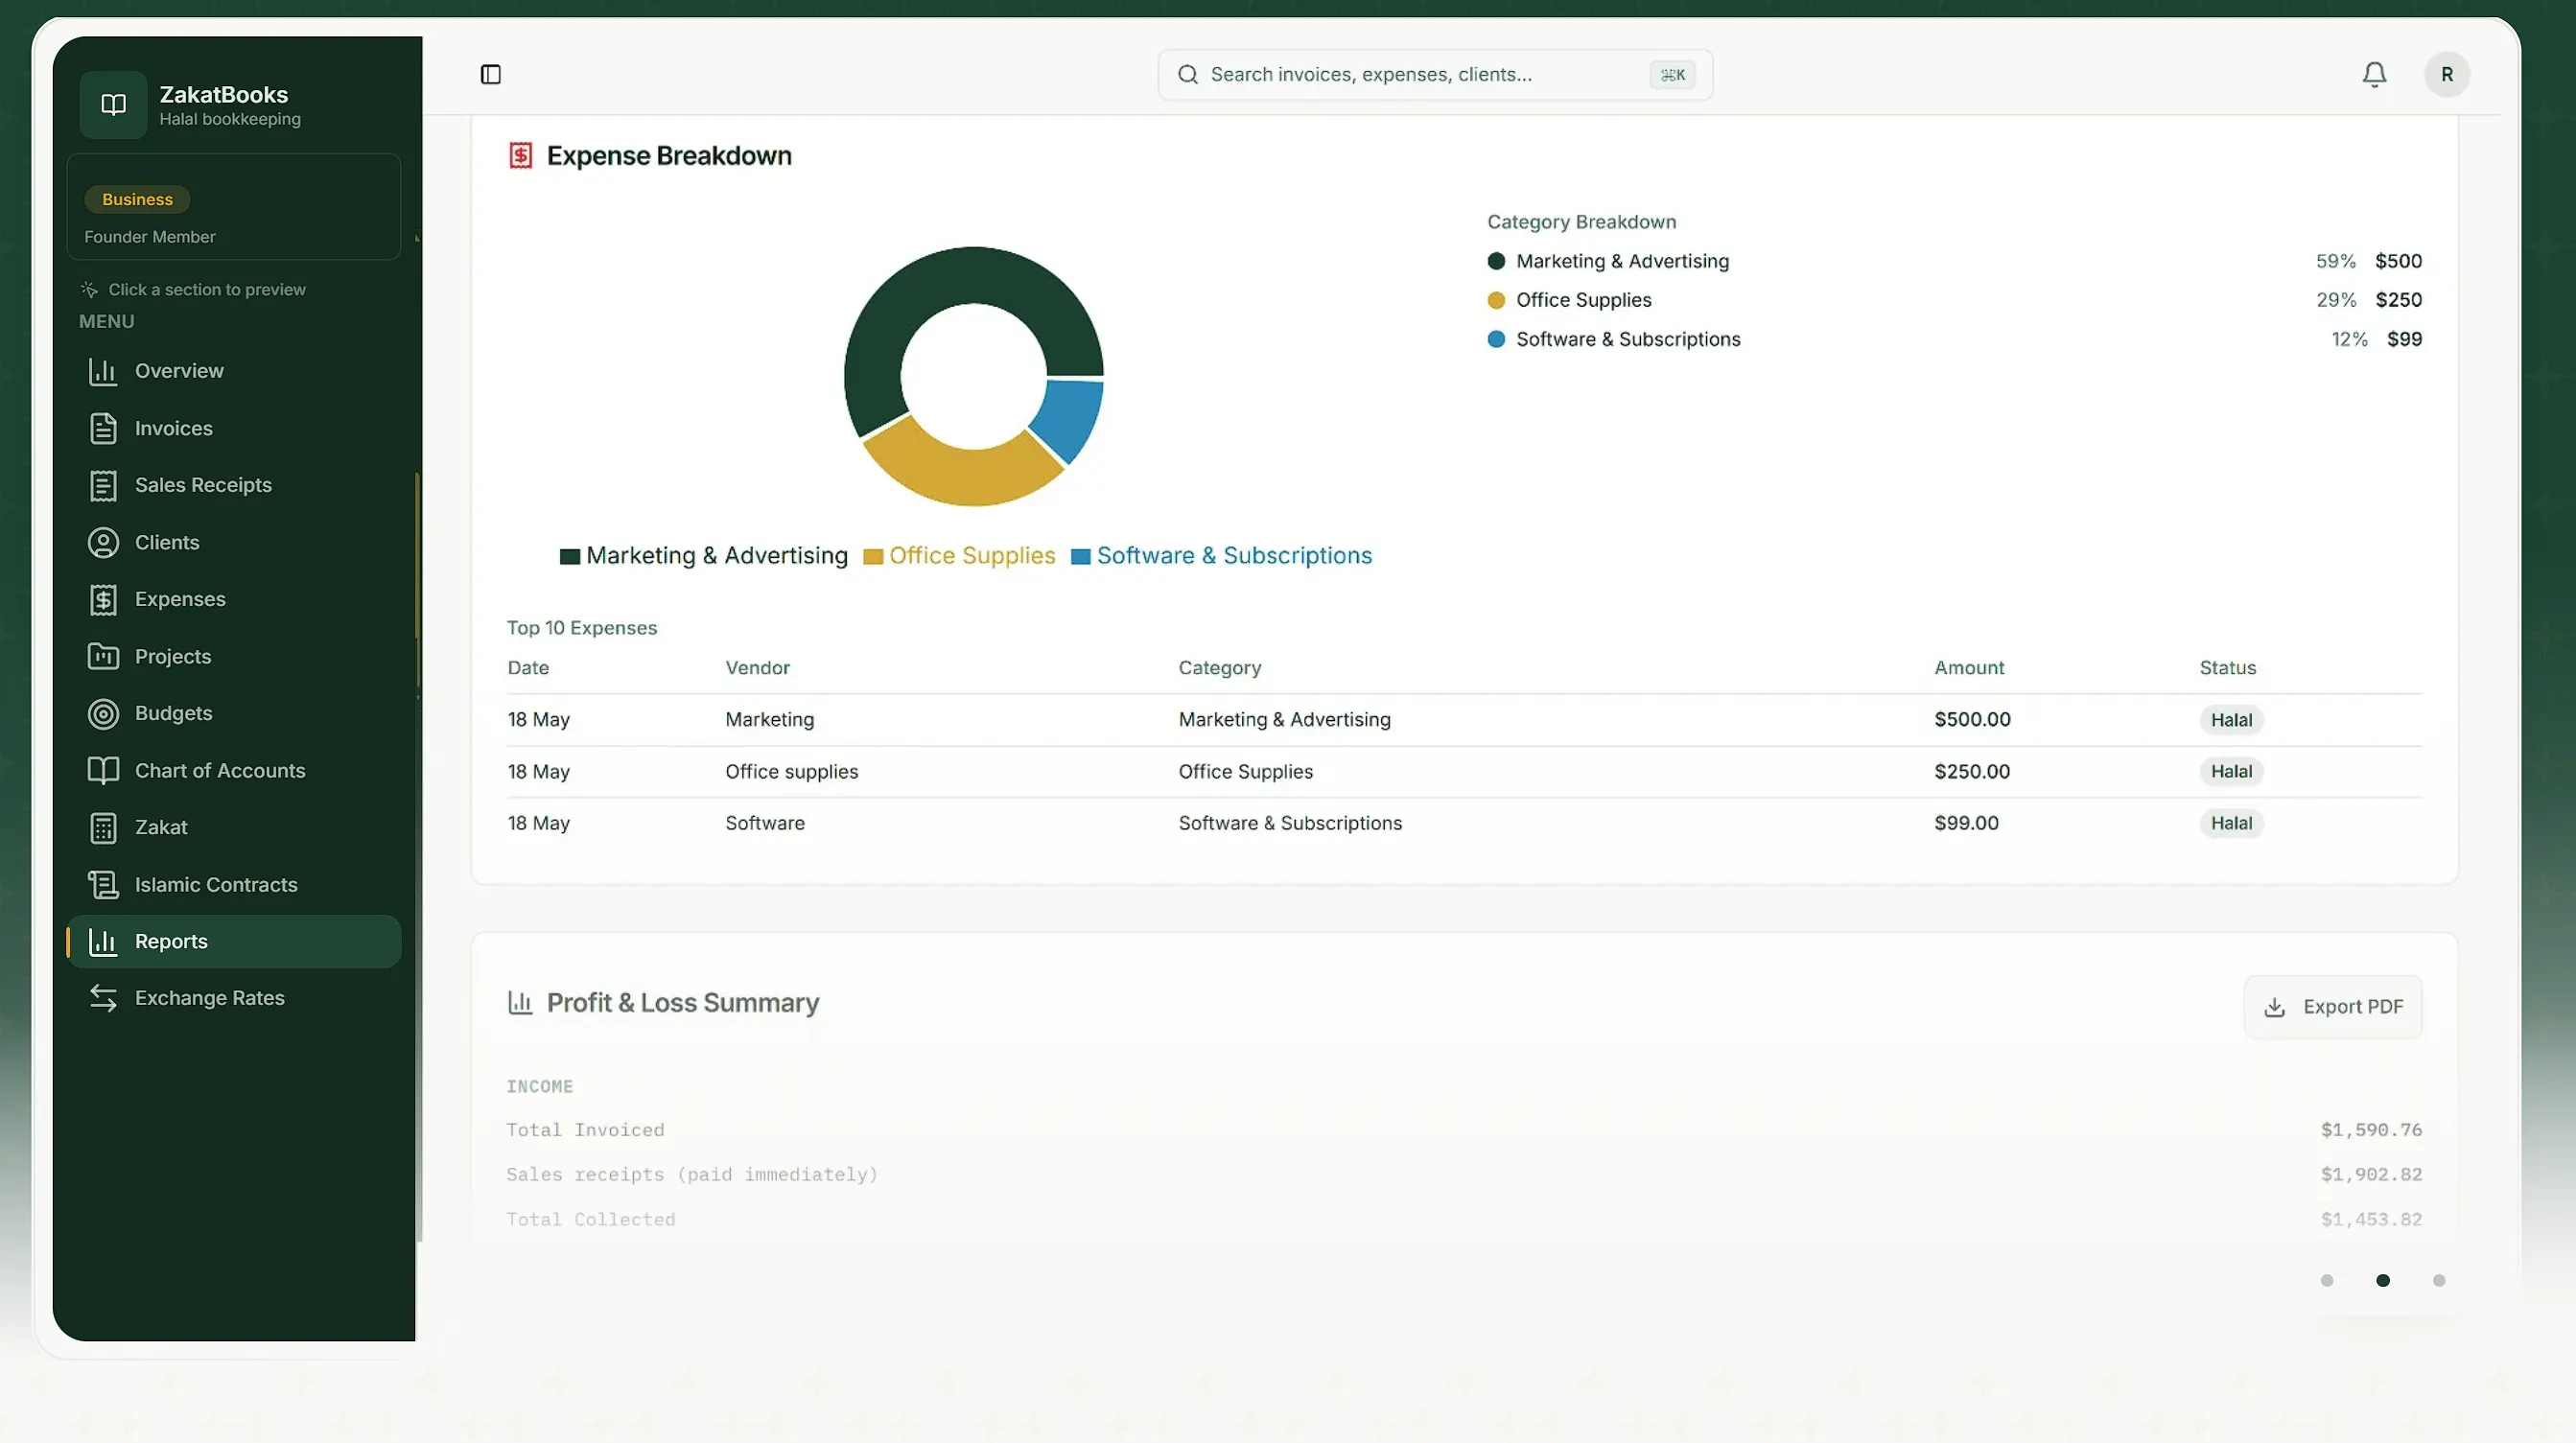This screenshot has height=1443, width=2576.
Task: Click the Business plan badge
Action: (137, 199)
